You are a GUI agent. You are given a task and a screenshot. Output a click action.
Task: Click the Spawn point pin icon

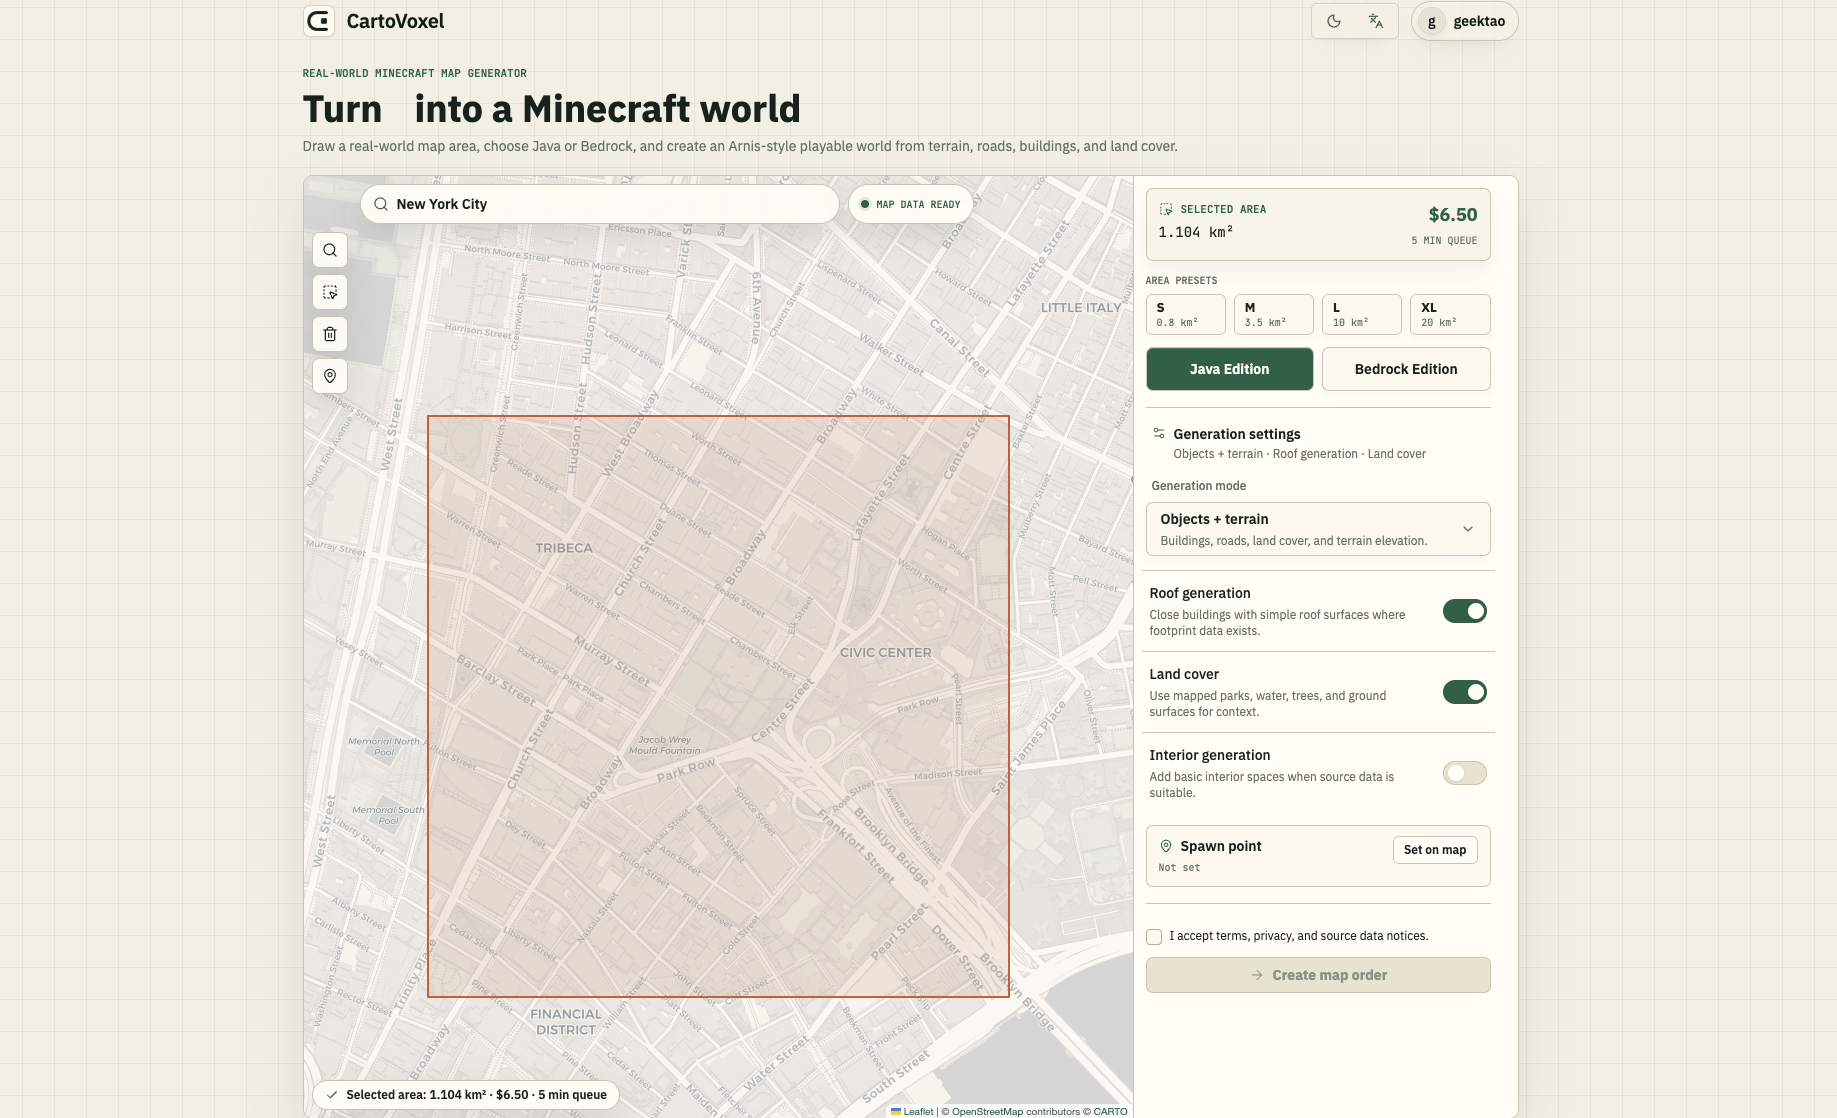(x=1166, y=846)
